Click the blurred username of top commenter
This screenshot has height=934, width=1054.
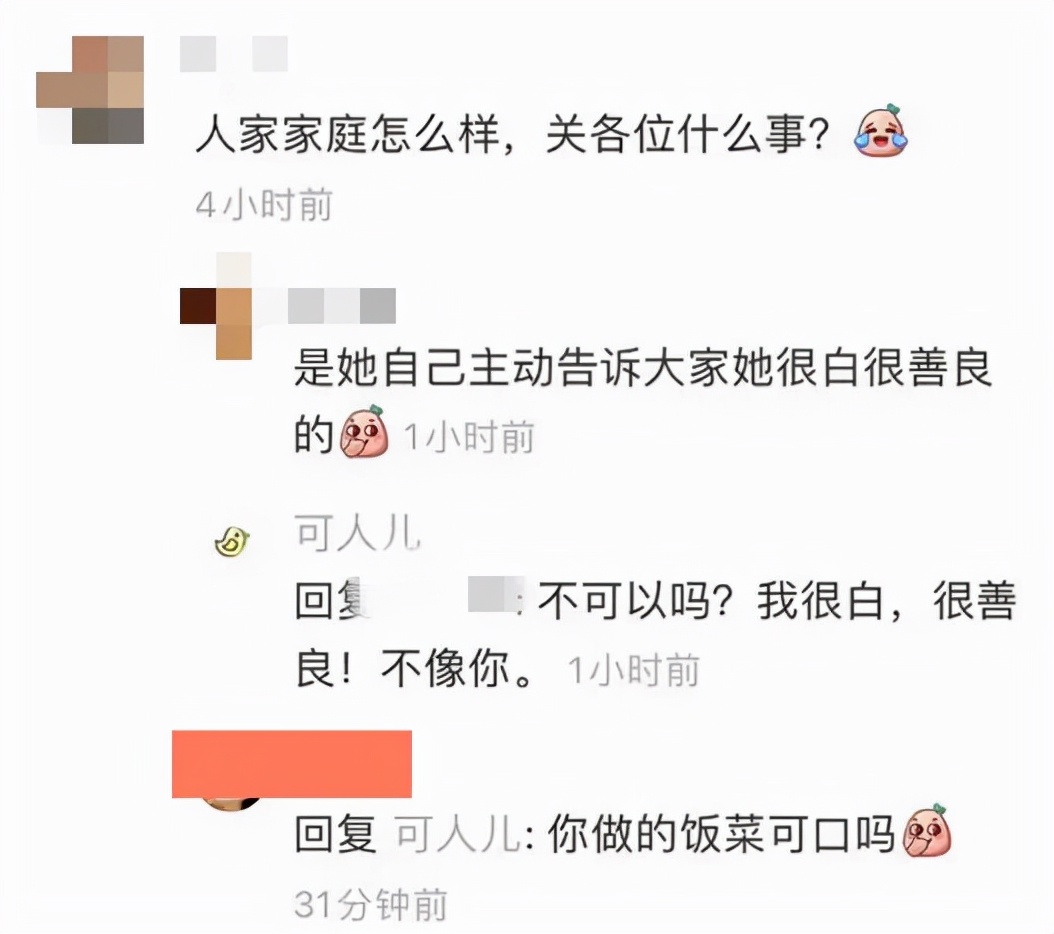pyautogui.click(x=234, y=54)
